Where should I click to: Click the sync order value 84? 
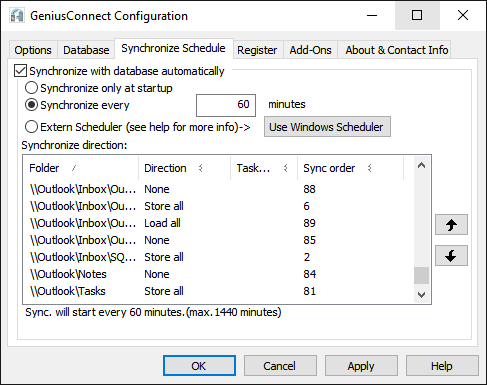[309, 274]
